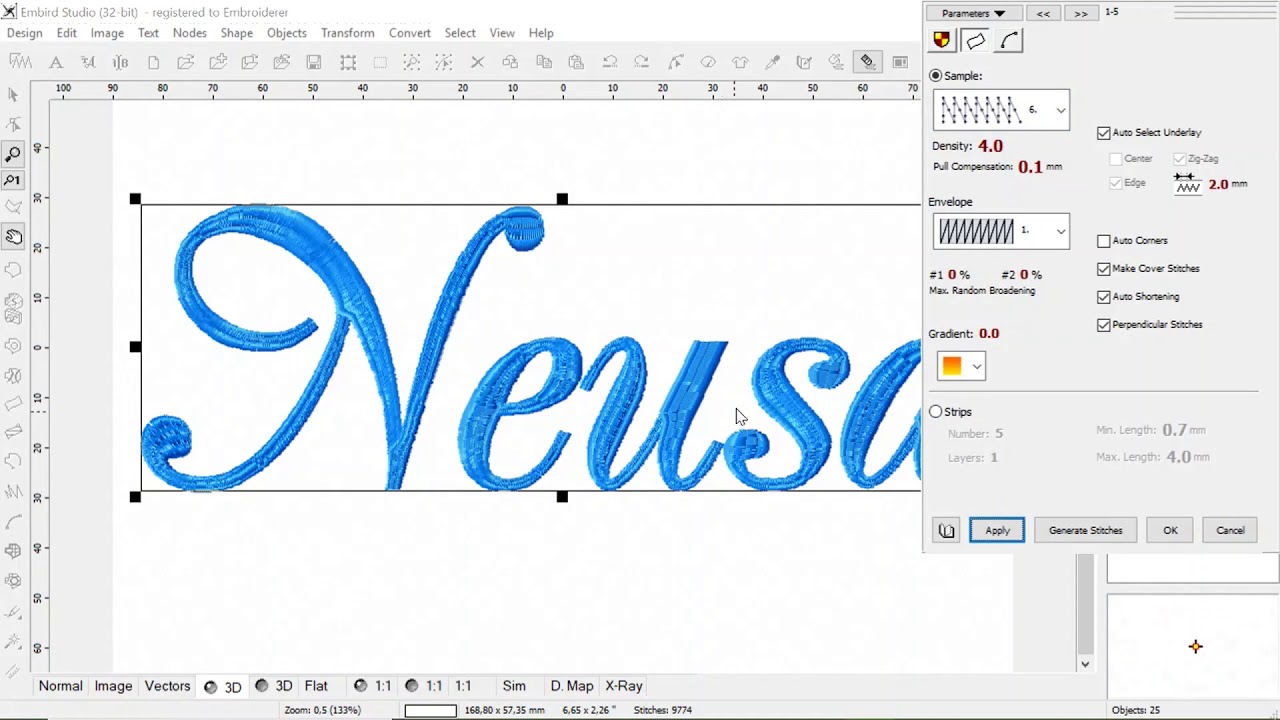
Task: Toggle Perpendicular Stitches checkbox
Action: 1104,325
